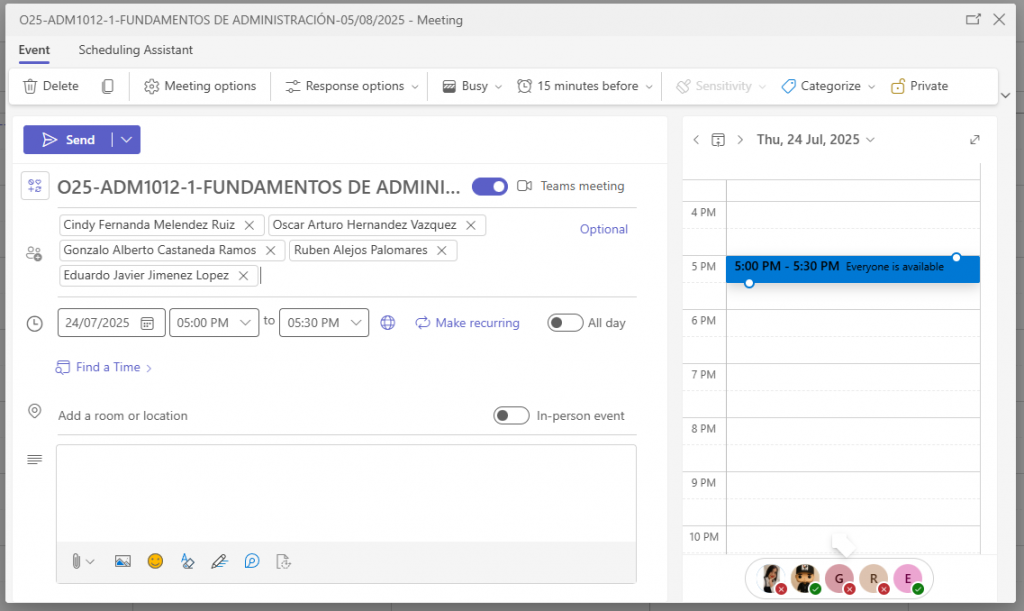Select the 5:00 PM - 5:30 PM event block
Image resolution: width=1024 pixels, height=611 pixels.
tap(852, 269)
